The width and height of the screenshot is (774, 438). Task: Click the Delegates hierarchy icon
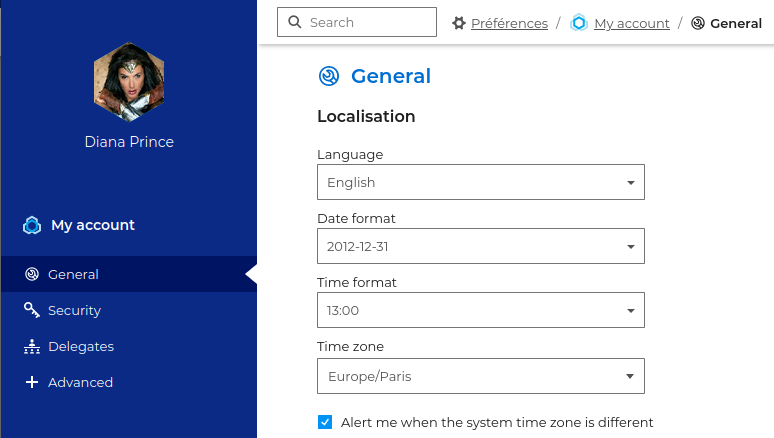(32, 347)
